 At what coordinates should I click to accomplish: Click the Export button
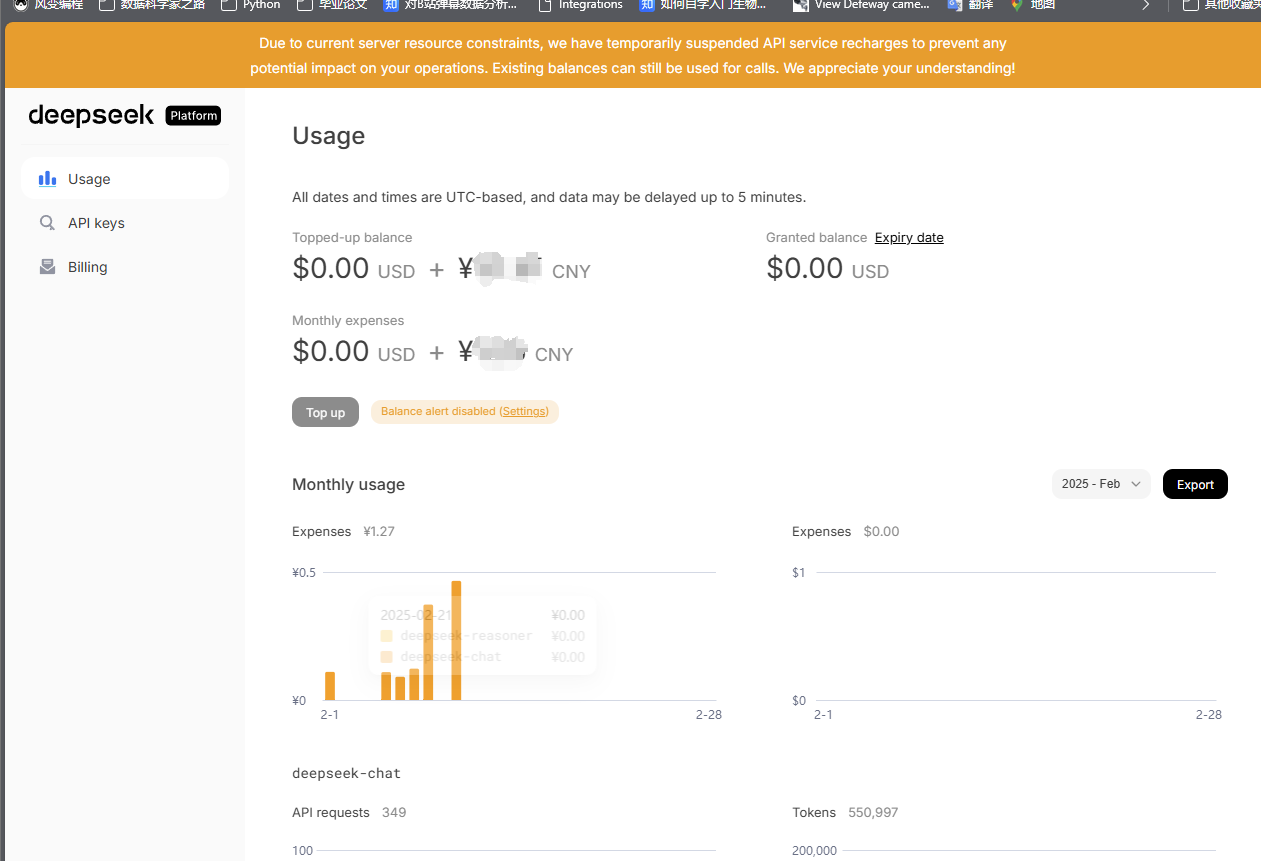point(1195,484)
